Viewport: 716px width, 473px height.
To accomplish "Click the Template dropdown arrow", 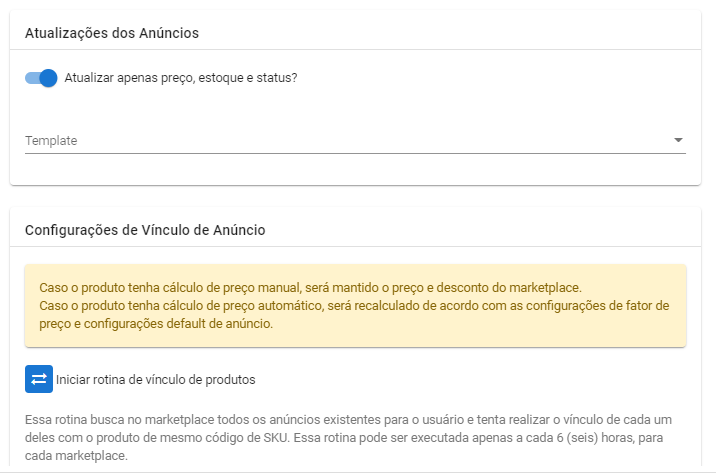I will pyautogui.click(x=678, y=140).
